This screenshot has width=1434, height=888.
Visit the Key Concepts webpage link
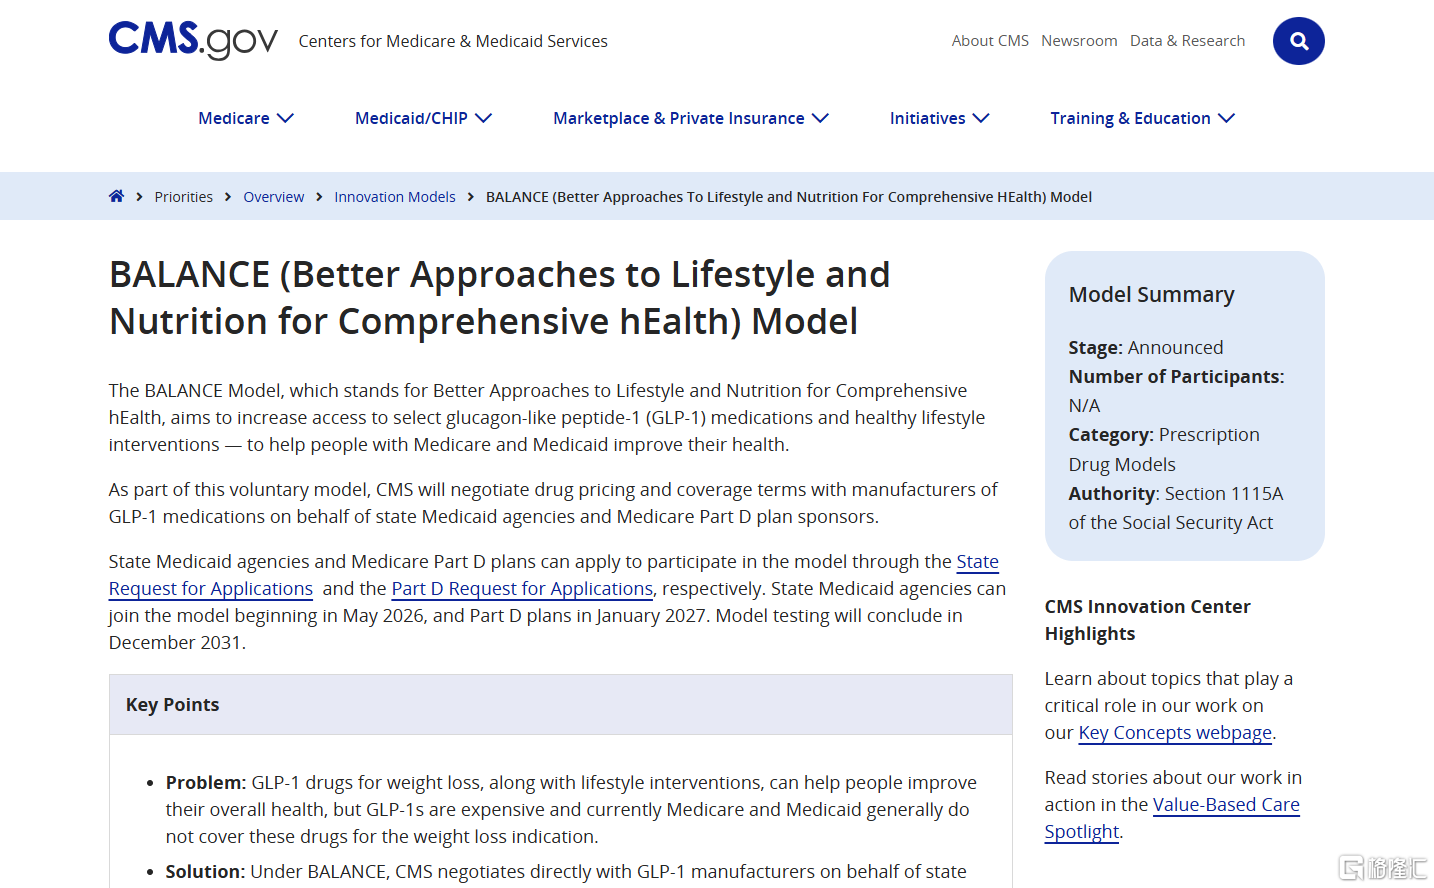pyautogui.click(x=1175, y=733)
